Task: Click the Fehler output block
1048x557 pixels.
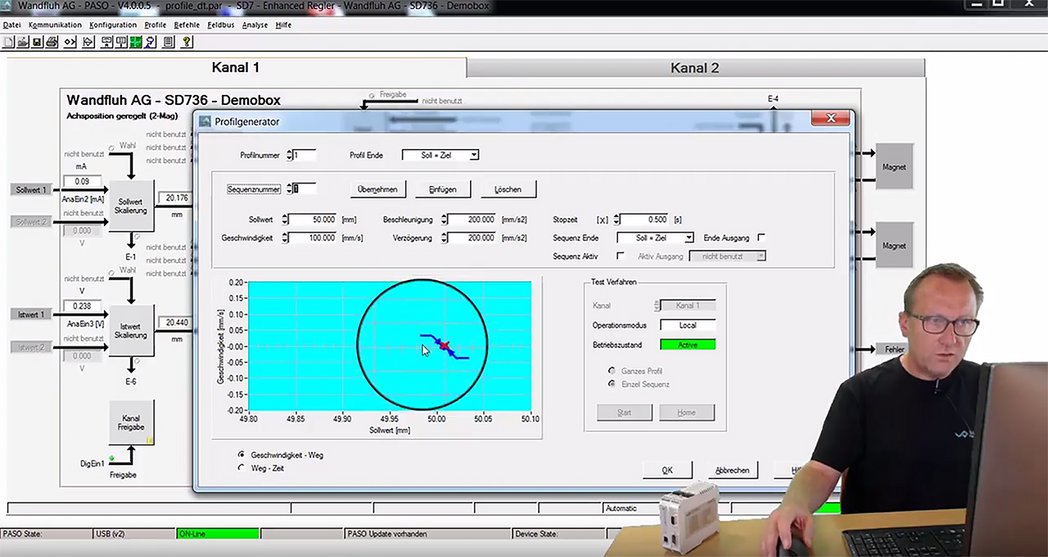Action: (894, 349)
